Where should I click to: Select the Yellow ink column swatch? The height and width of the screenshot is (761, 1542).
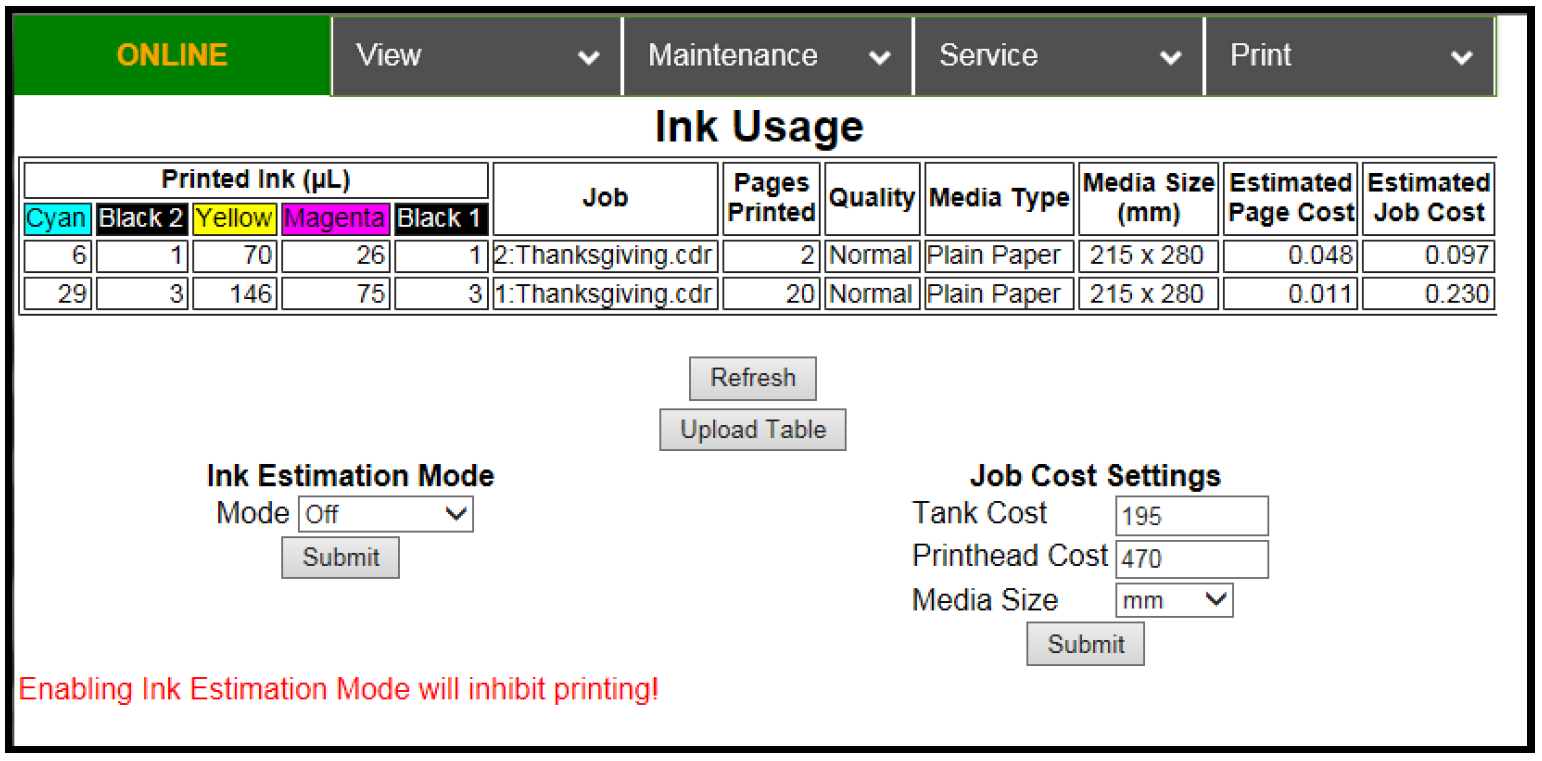tap(234, 219)
